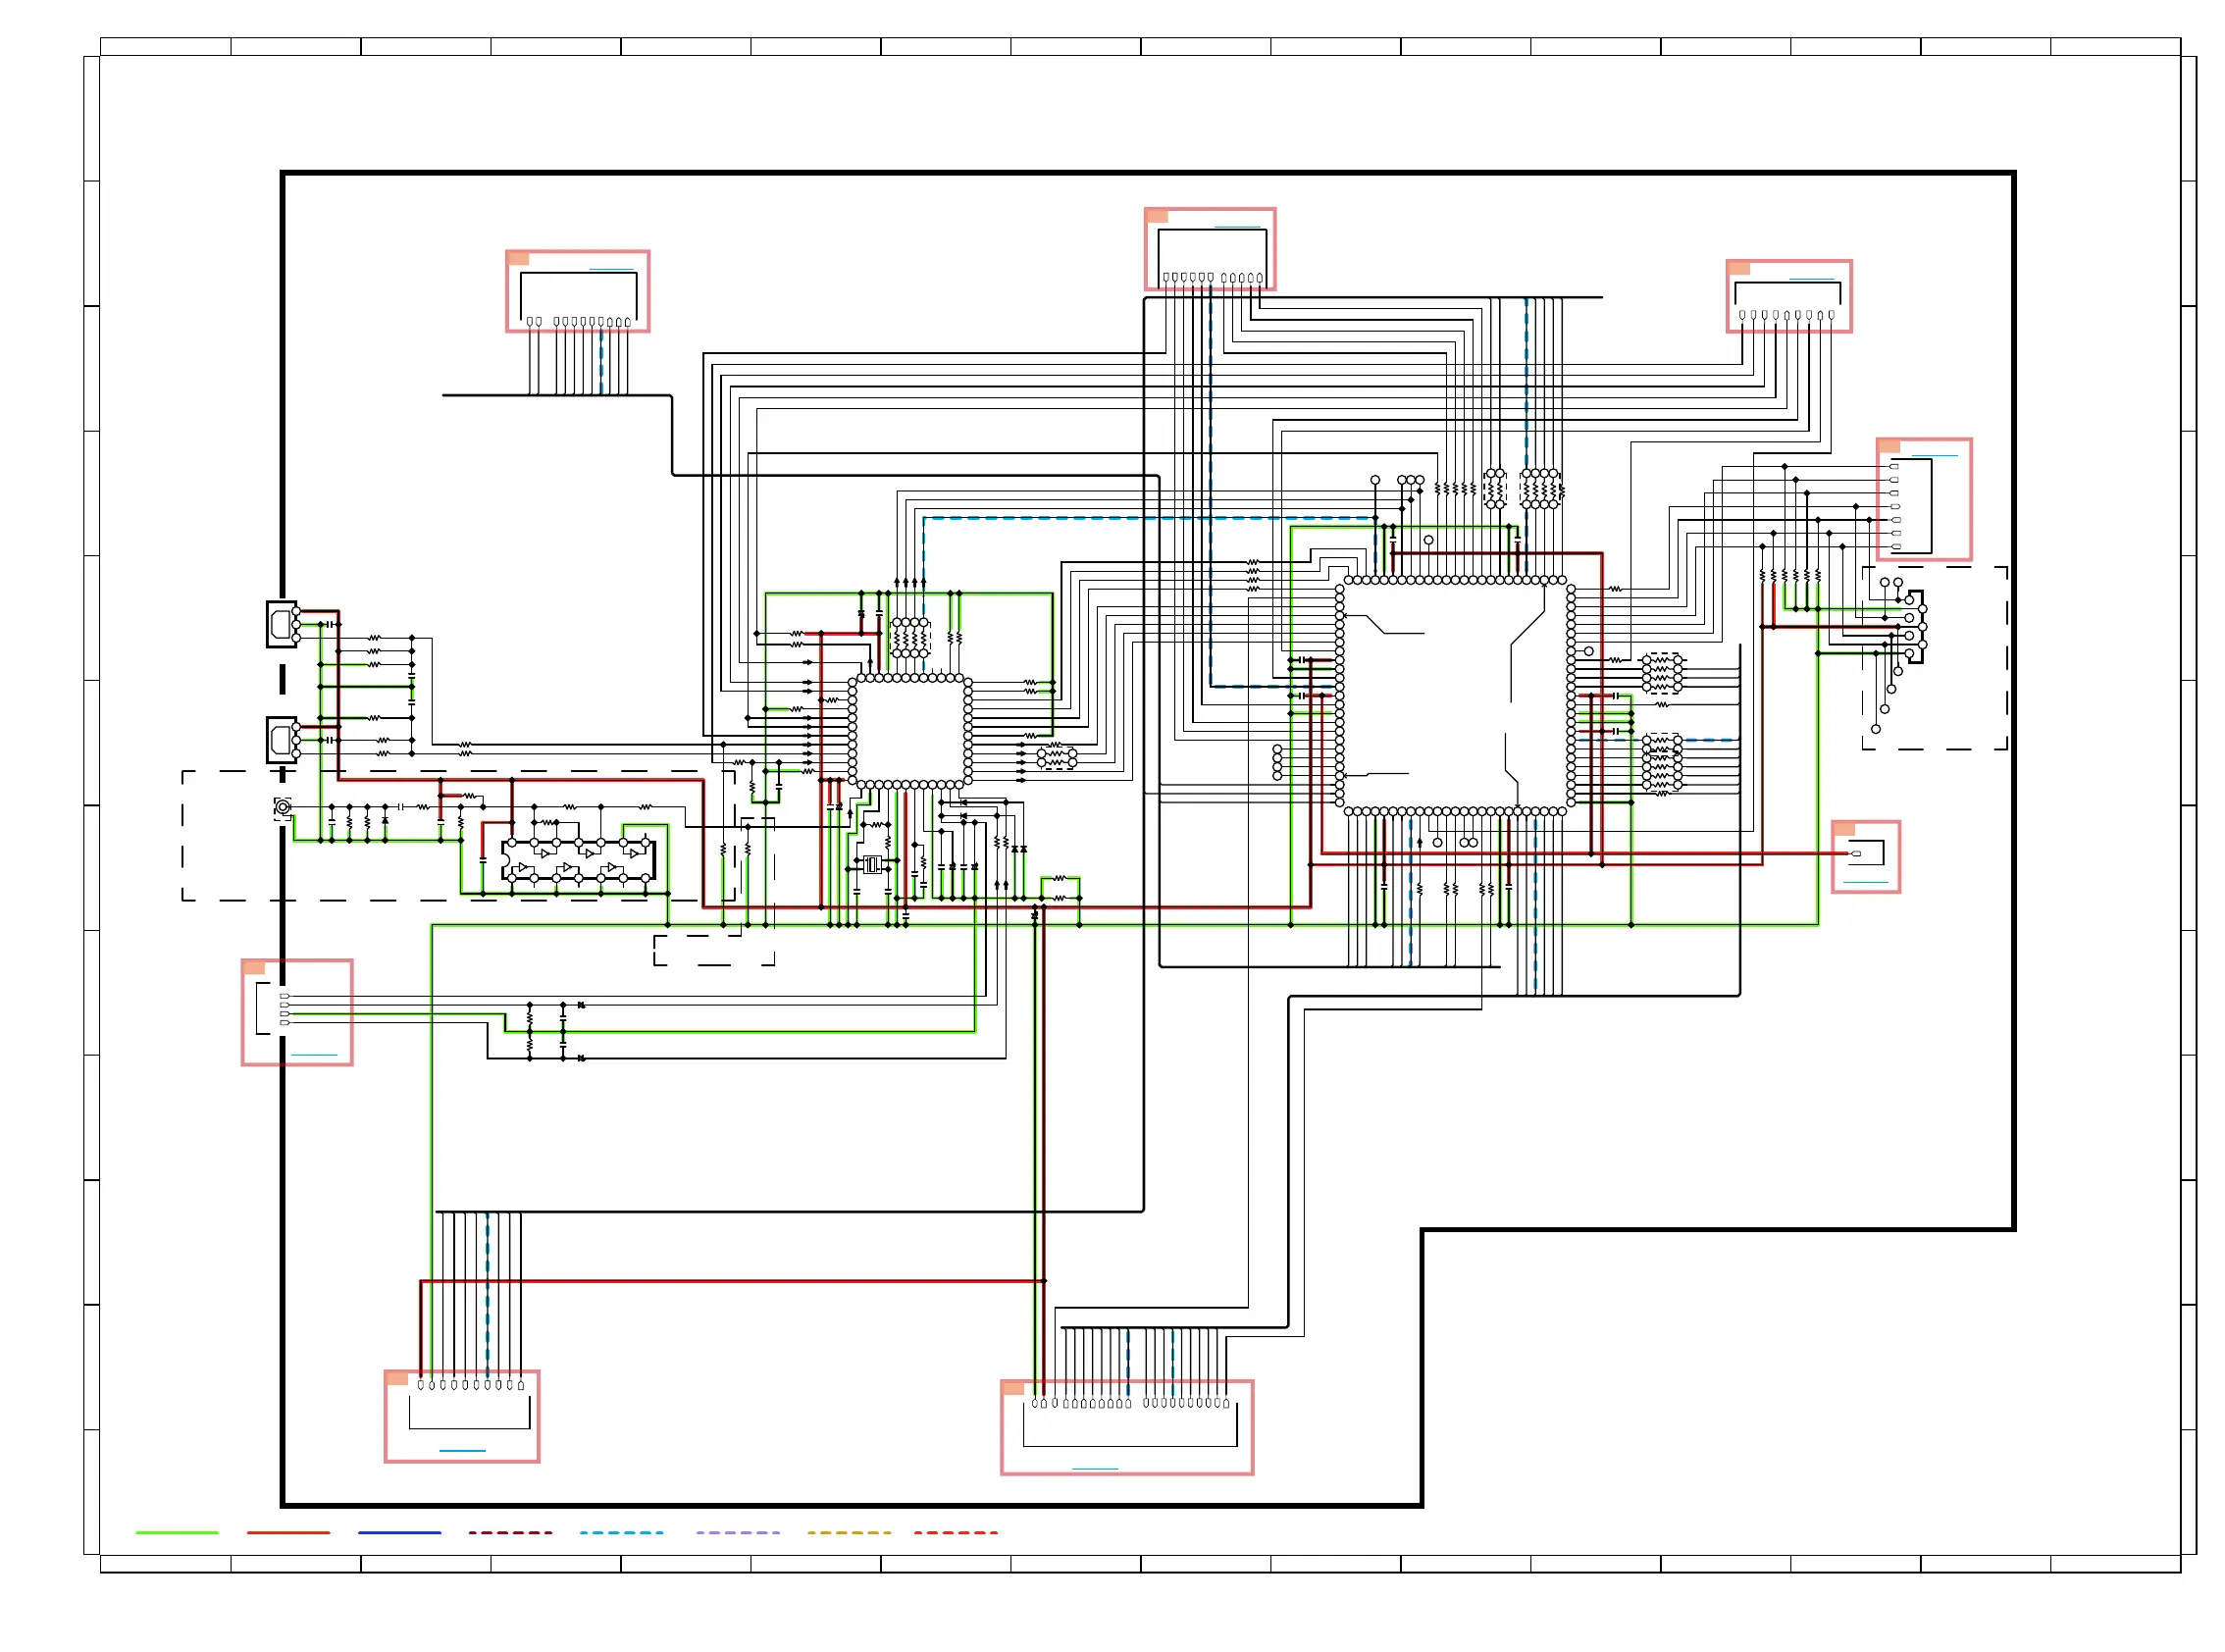
Task: Click the orange tag on top-center connector box
Action: pyautogui.click(x=1157, y=216)
